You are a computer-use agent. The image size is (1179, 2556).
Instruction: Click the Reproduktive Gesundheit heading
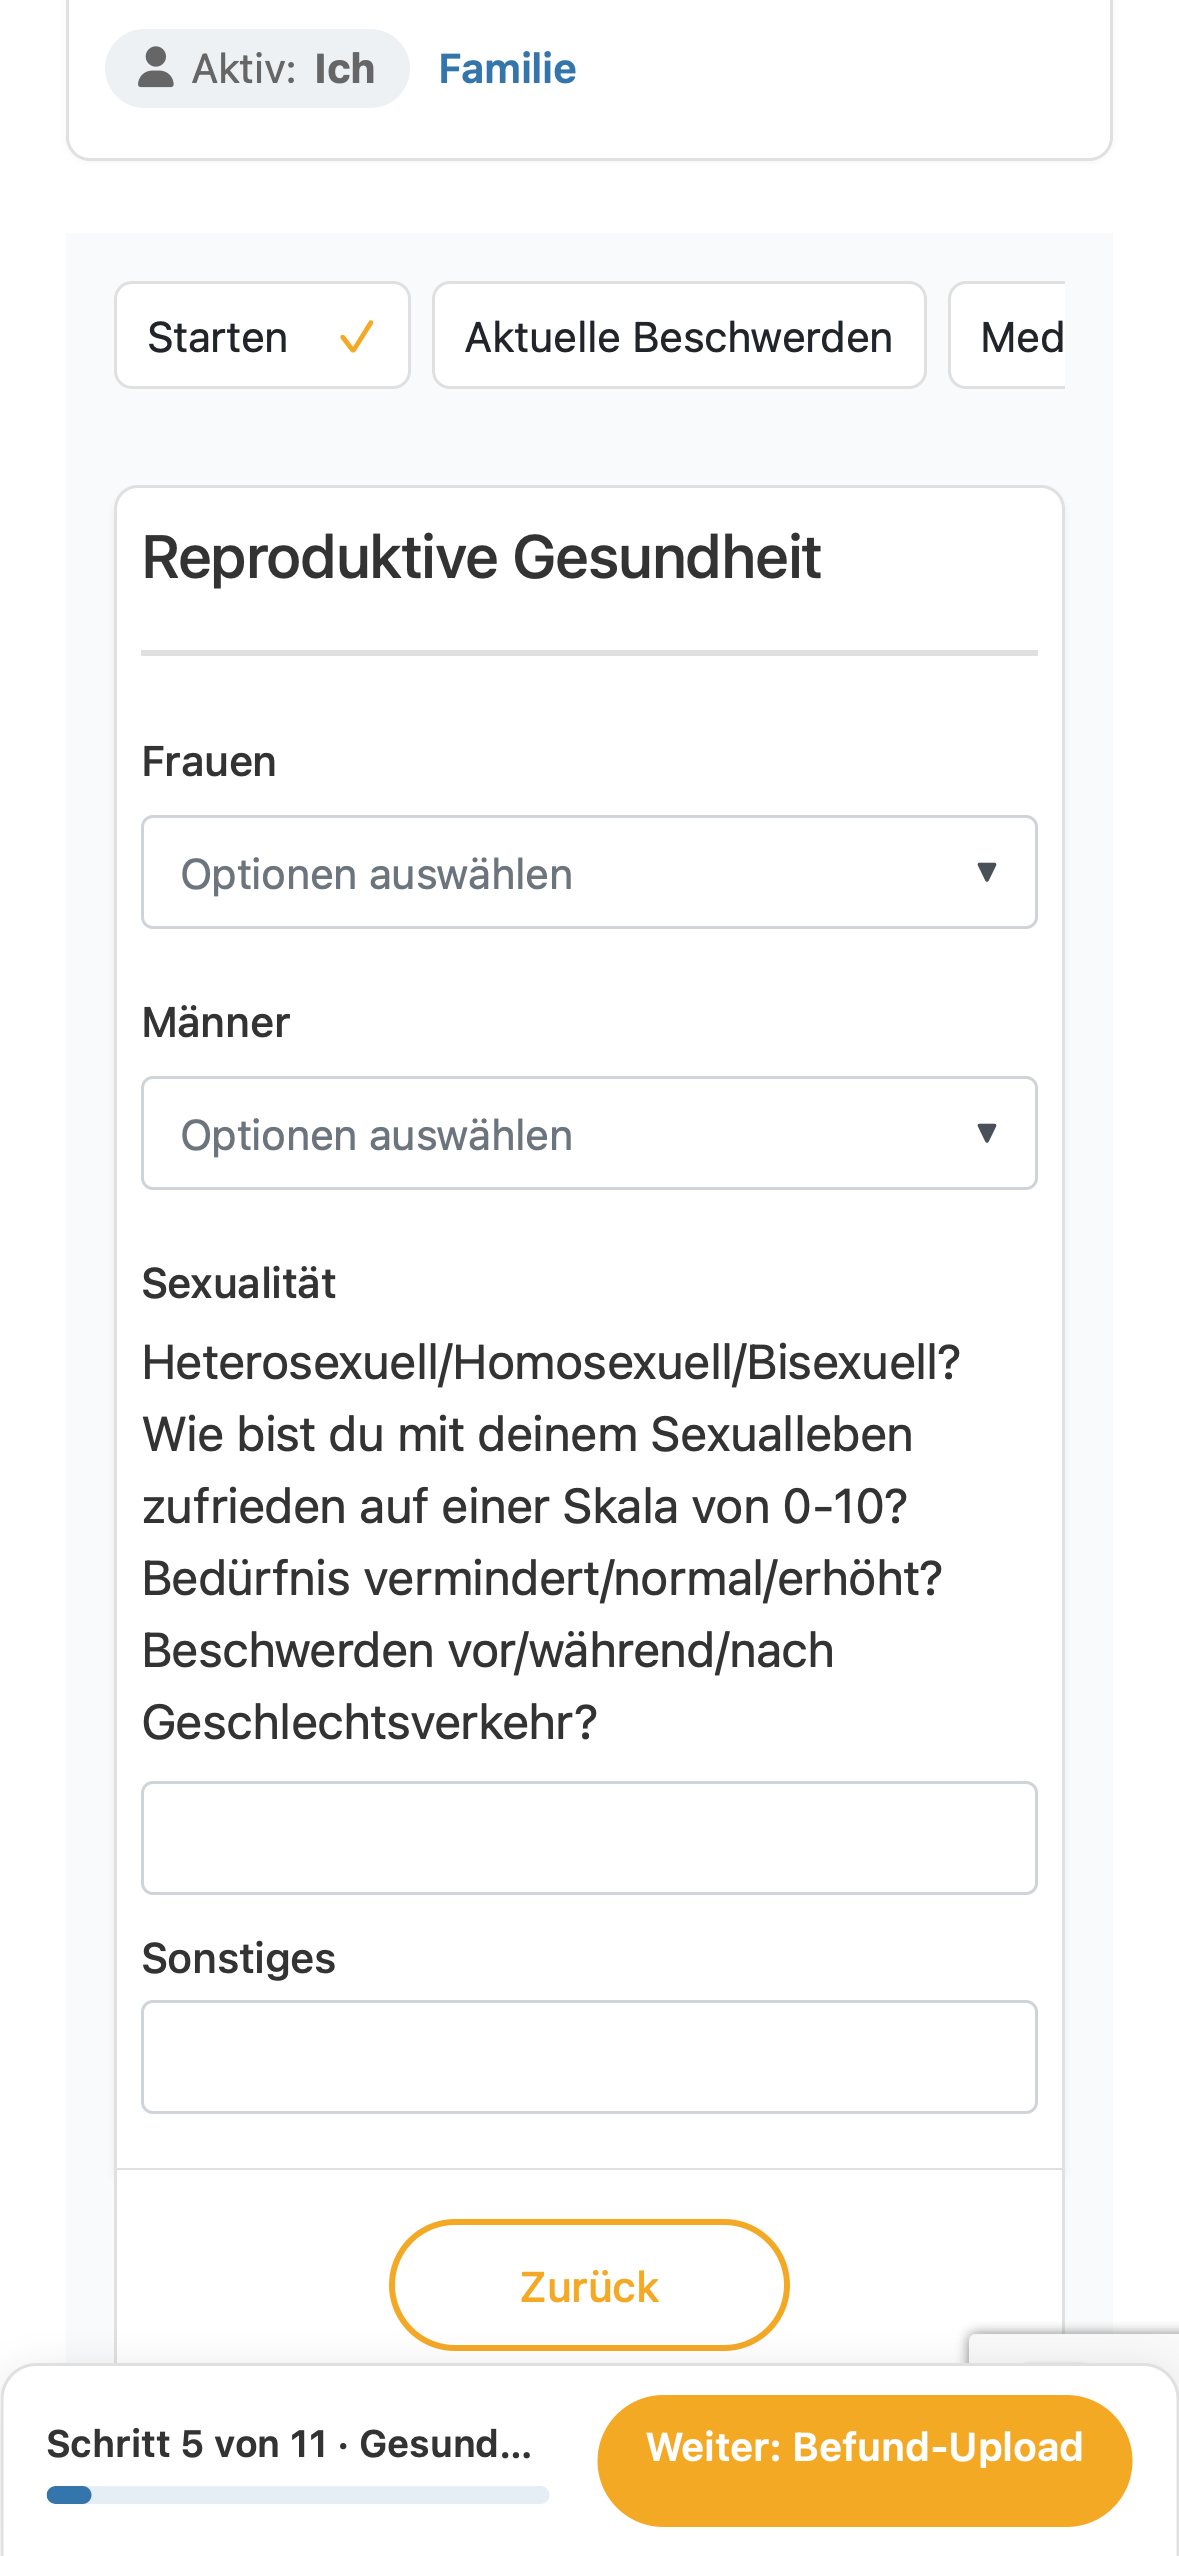click(481, 557)
